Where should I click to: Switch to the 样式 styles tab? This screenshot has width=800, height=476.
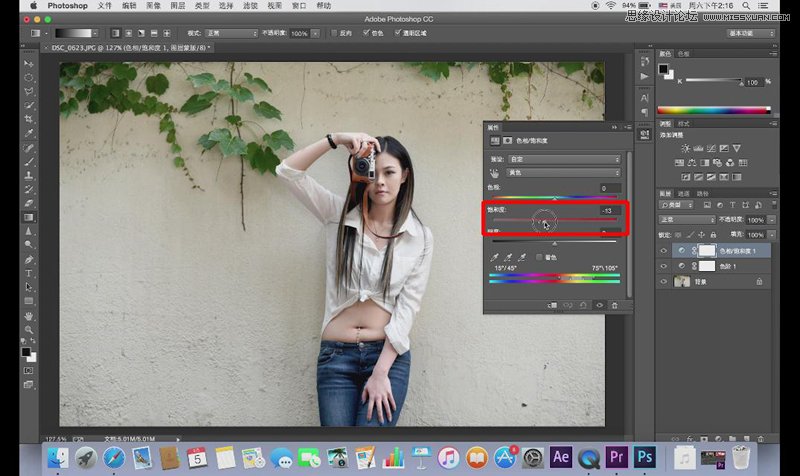[683, 124]
